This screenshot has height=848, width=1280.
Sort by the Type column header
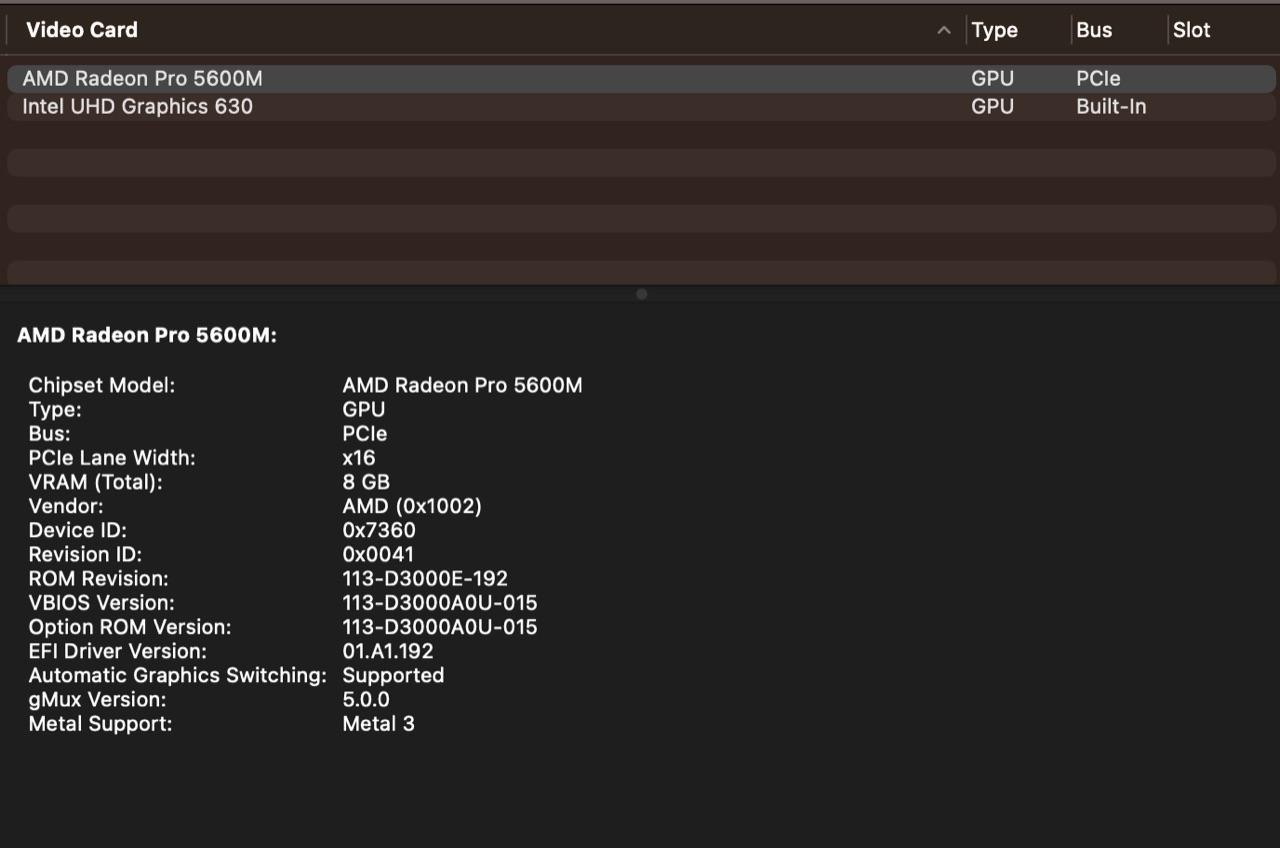(994, 30)
